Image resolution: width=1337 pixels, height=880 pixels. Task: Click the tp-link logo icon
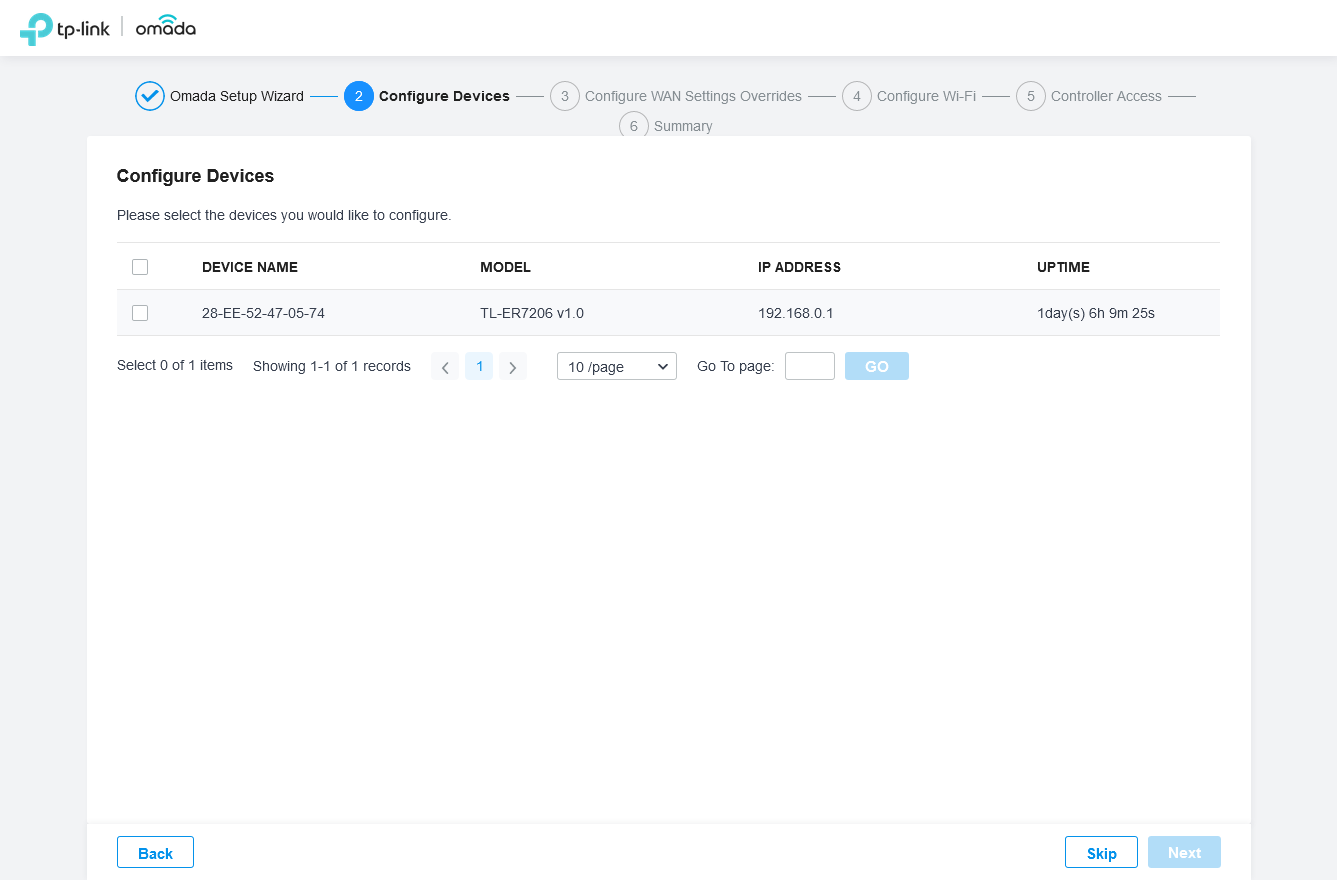36,29
